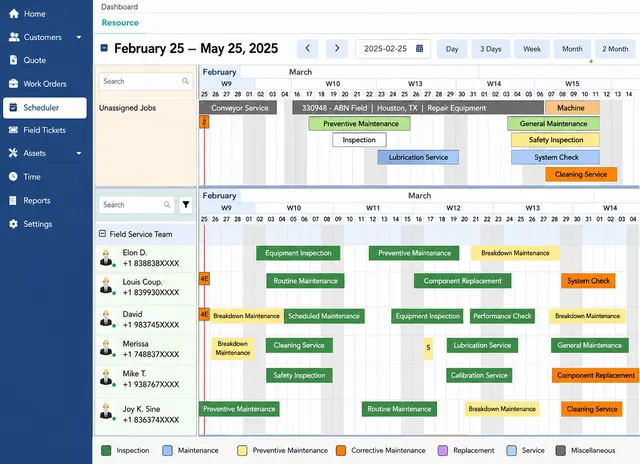Click the Work Orders briefcase icon
640x464 pixels.
[x=13, y=84]
